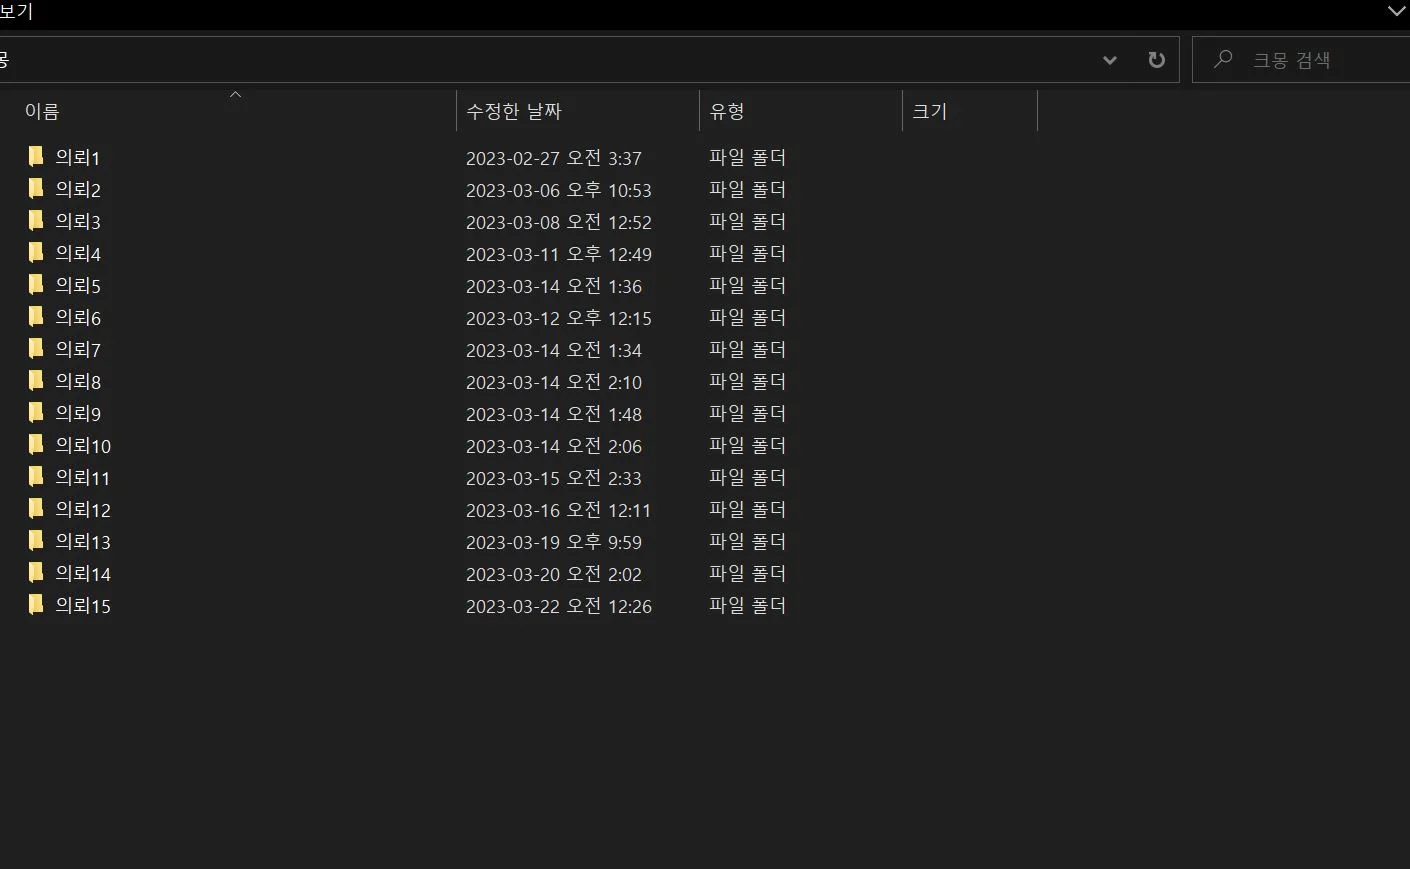The height and width of the screenshot is (869, 1410).
Task: Click the date 2023-03-06 오후 10:53
Action: (x=559, y=190)
